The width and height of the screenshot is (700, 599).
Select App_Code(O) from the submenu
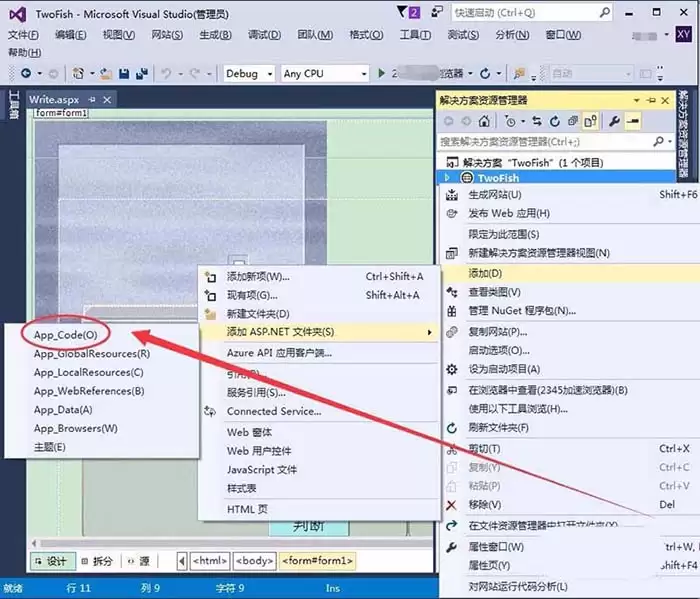[65, 334]
